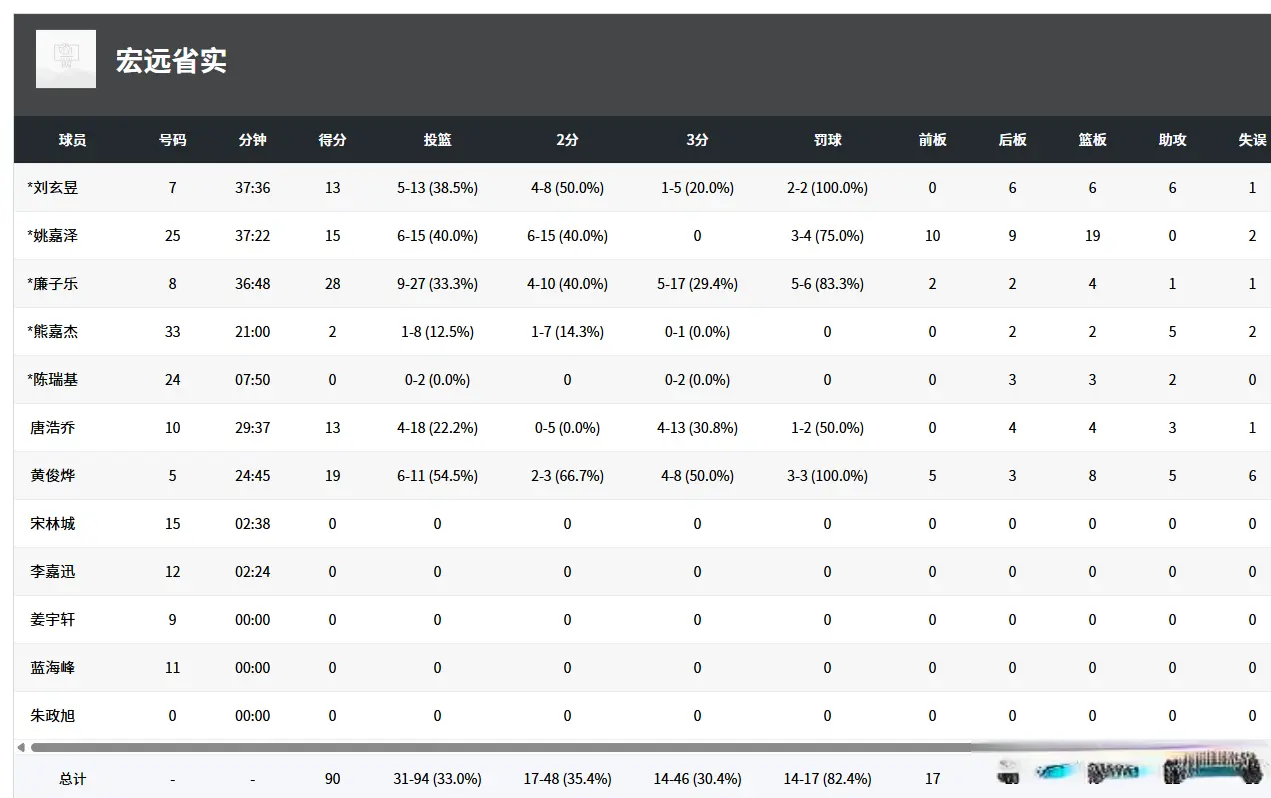1271x798 pixels.
Task: Click the 总计 totals row label
Action: point(72,779)
